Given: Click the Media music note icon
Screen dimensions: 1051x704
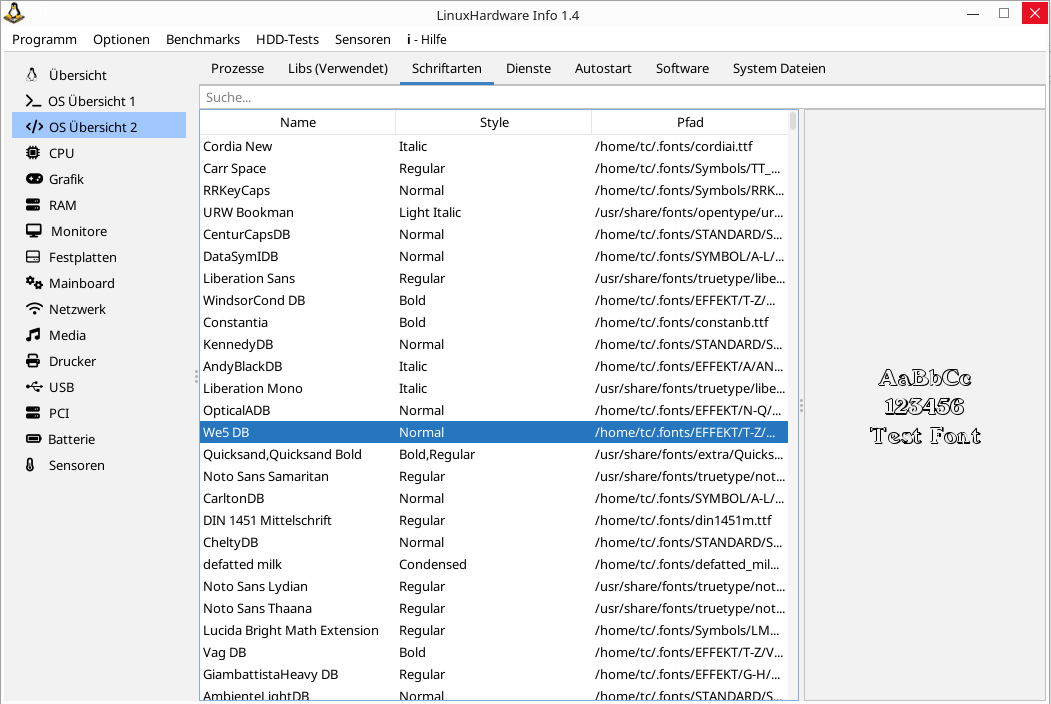Looking at the screenshot, I should (x=33, y=335).
